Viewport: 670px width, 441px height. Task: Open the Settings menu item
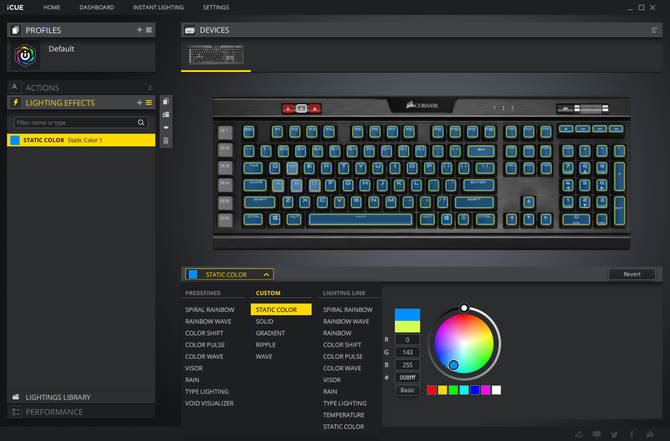point(216,7)
